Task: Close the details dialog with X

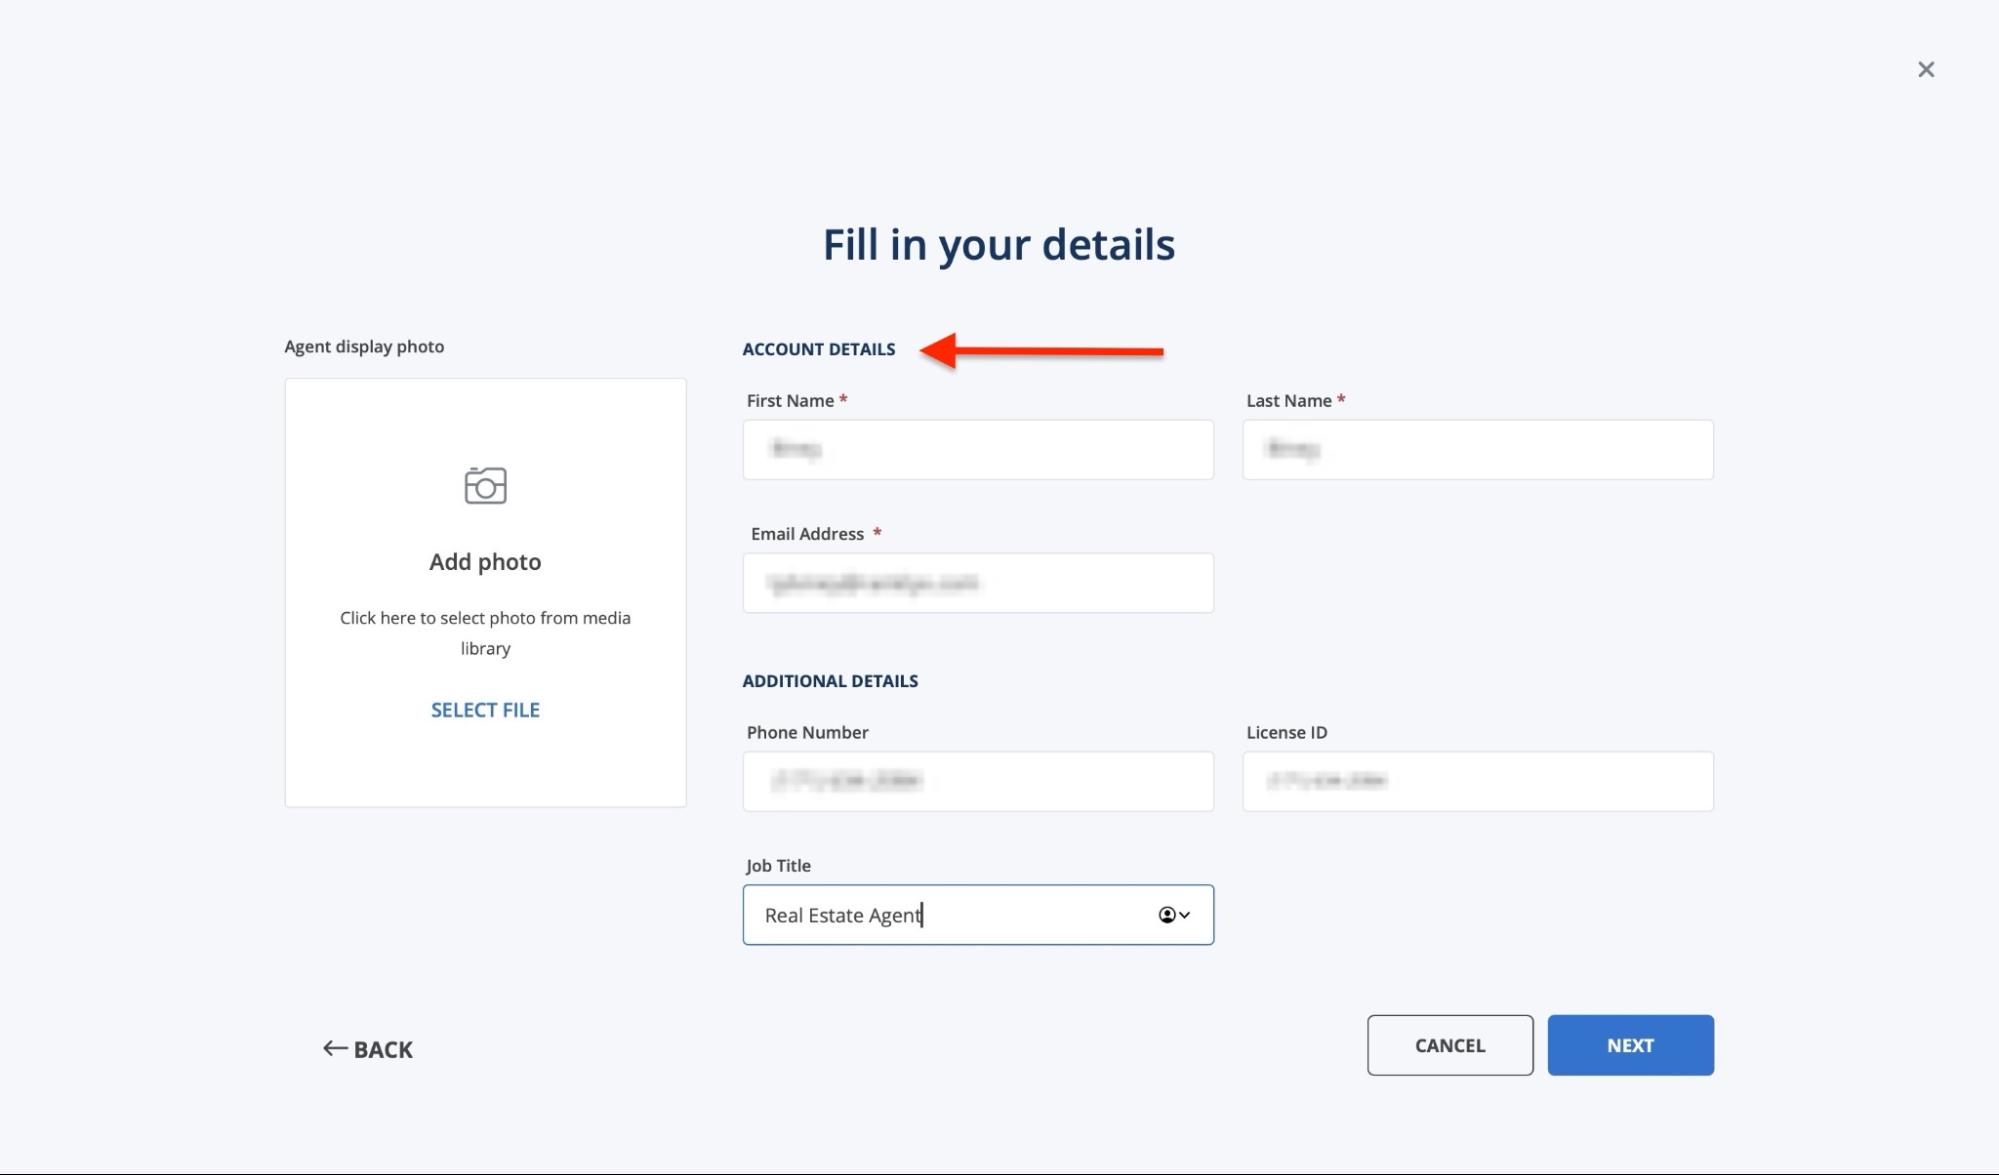Action: 1925,69
